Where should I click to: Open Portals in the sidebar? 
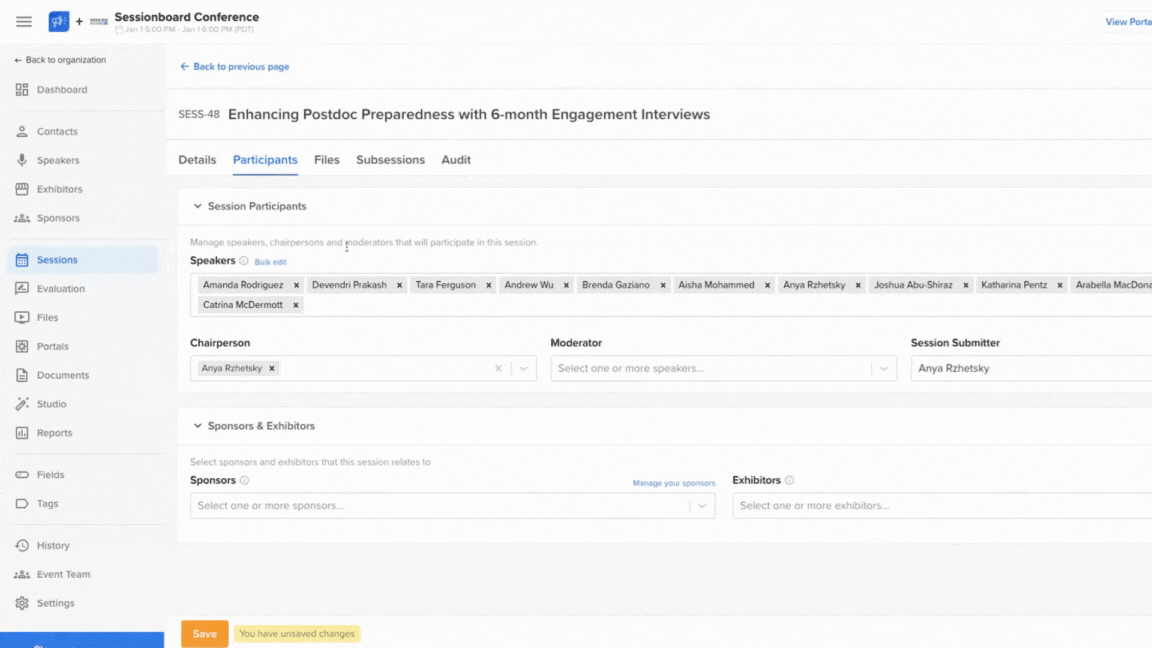tap(52, 346)
